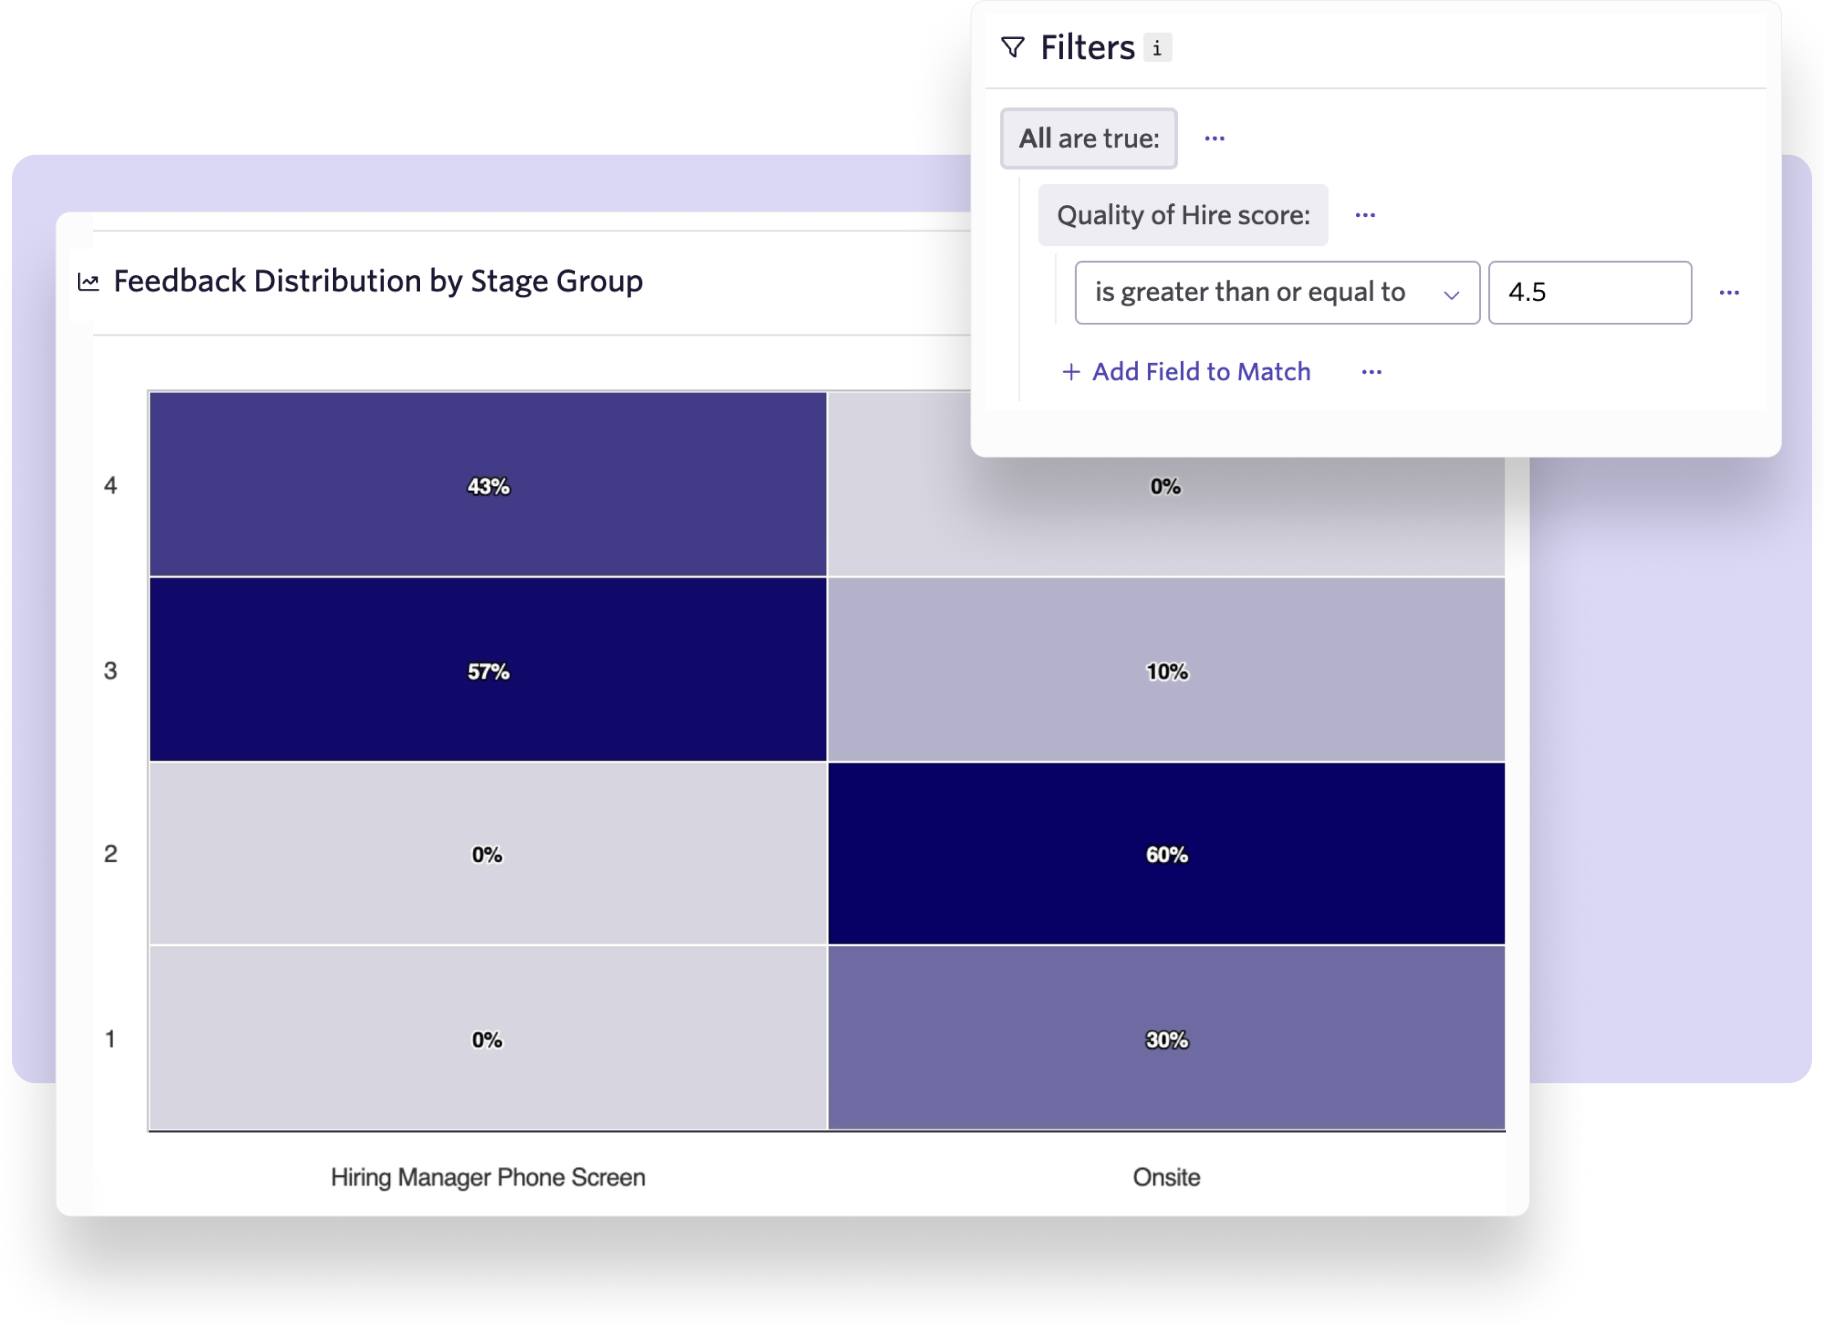The height and width of the screenshot is (1323, 1824).
Task: Click the Onsite axis label
Action: pos(1166,1177)
